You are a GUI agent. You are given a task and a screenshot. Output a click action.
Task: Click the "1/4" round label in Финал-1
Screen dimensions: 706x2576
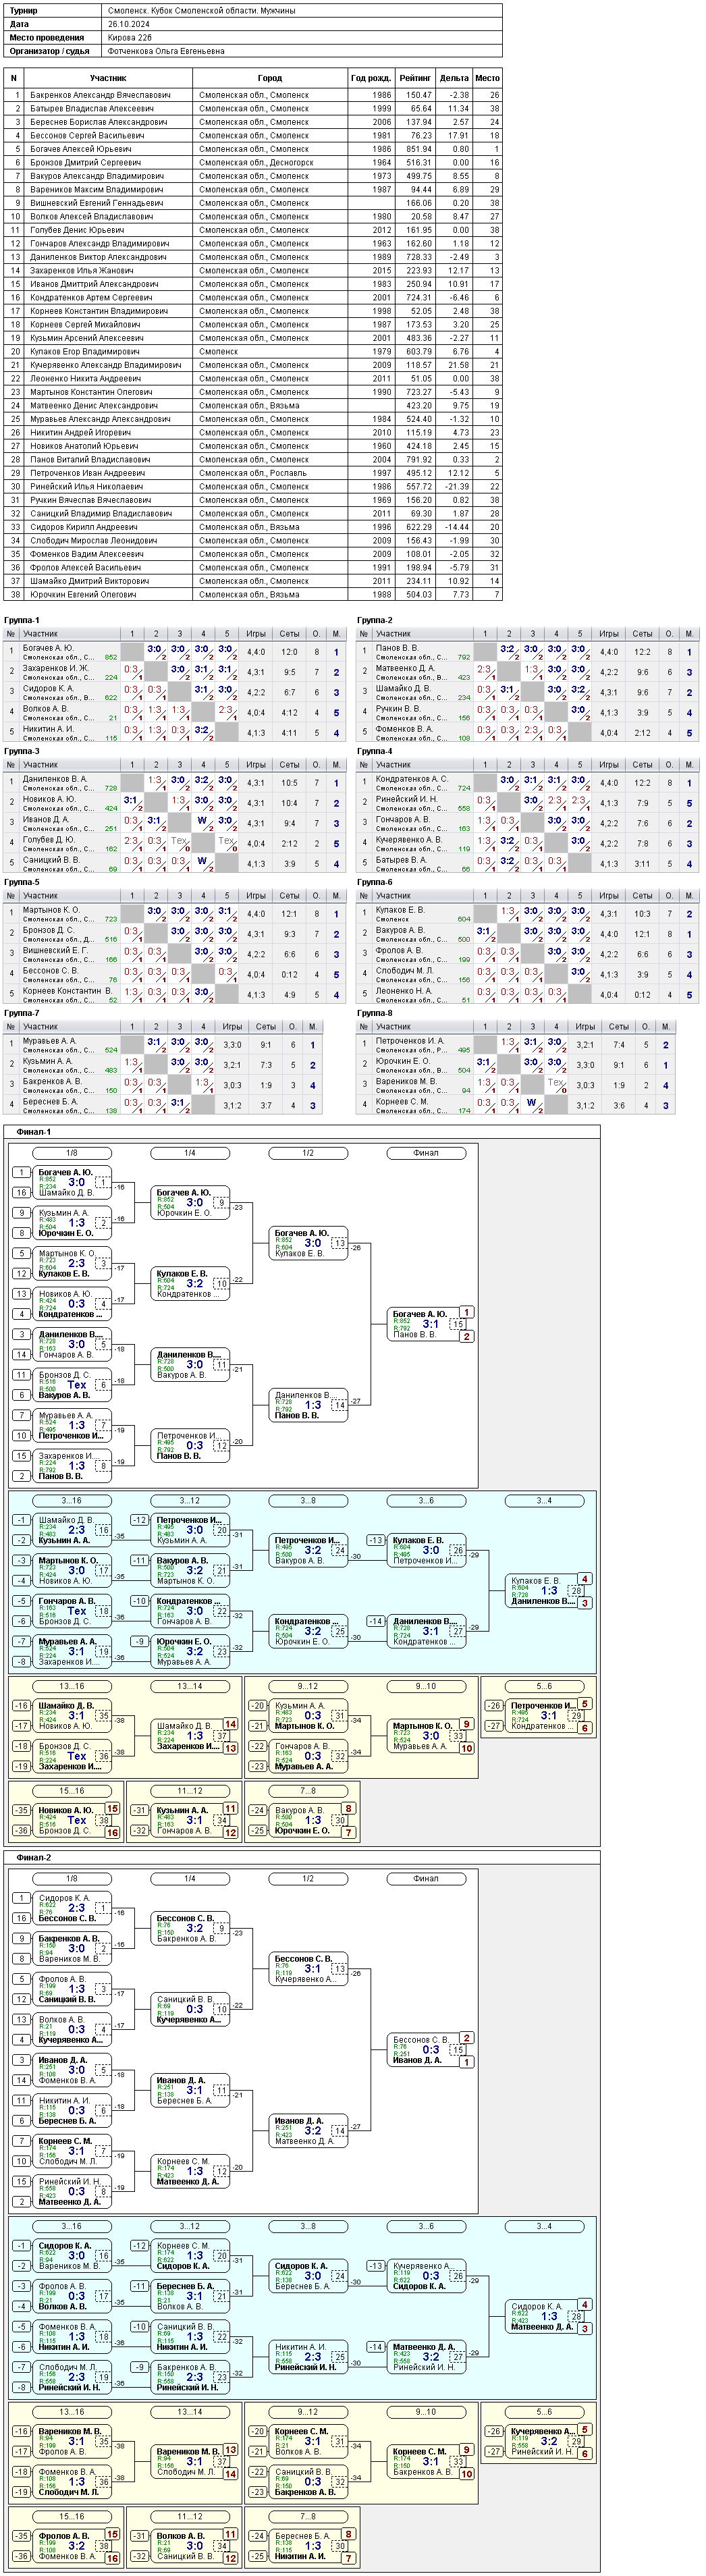[x=189, y=1153]
